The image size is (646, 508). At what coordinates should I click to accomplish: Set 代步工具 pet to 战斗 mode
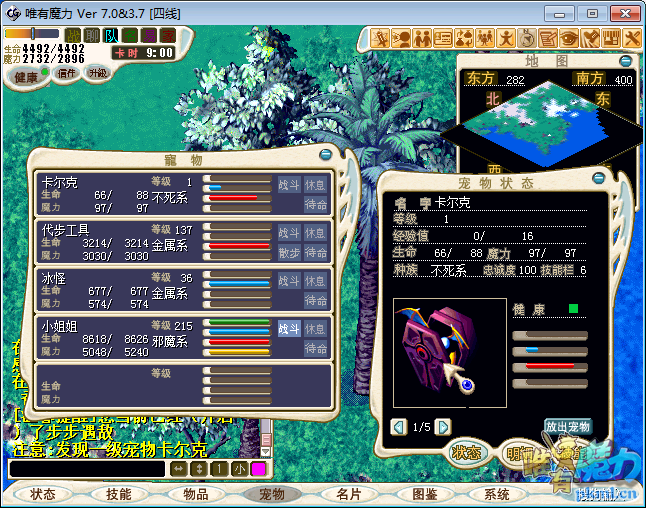point(289,233)
